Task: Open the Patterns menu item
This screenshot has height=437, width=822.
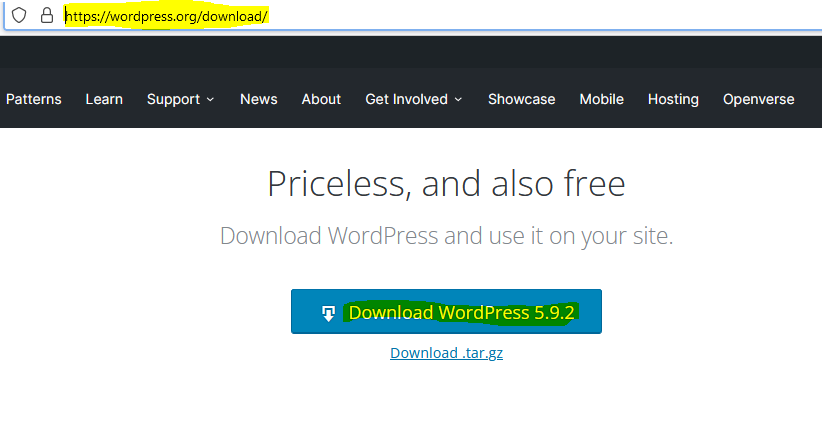Action: click(34, 99)
